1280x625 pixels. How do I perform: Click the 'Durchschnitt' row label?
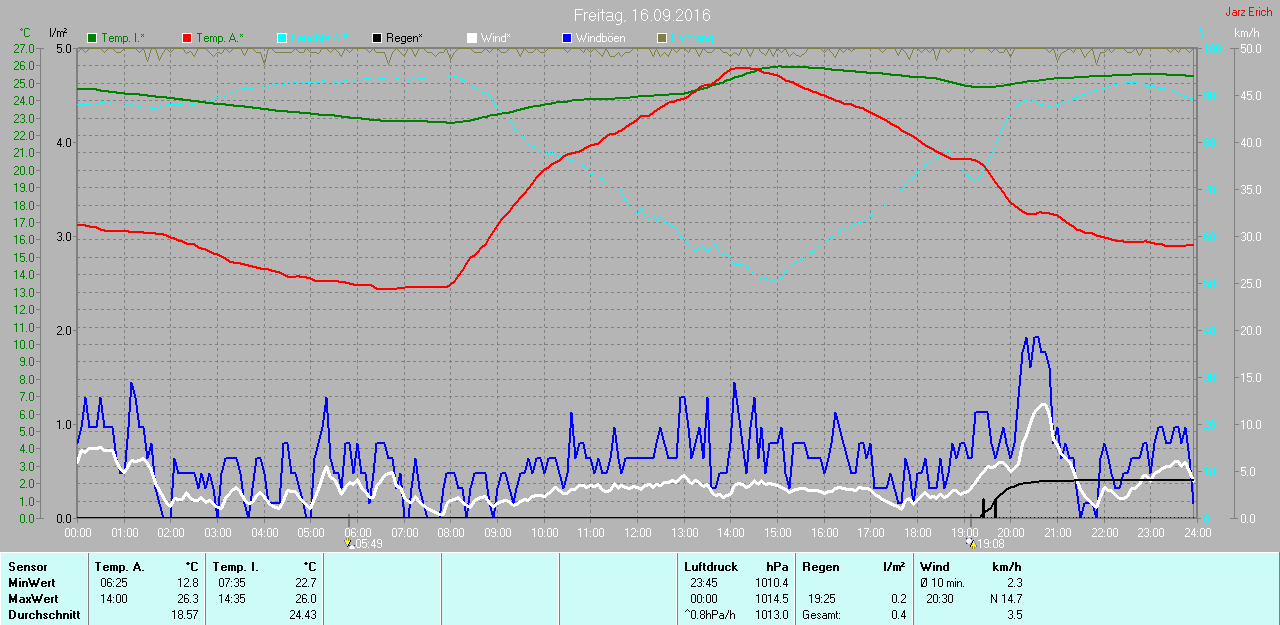[x=44, y=615]
